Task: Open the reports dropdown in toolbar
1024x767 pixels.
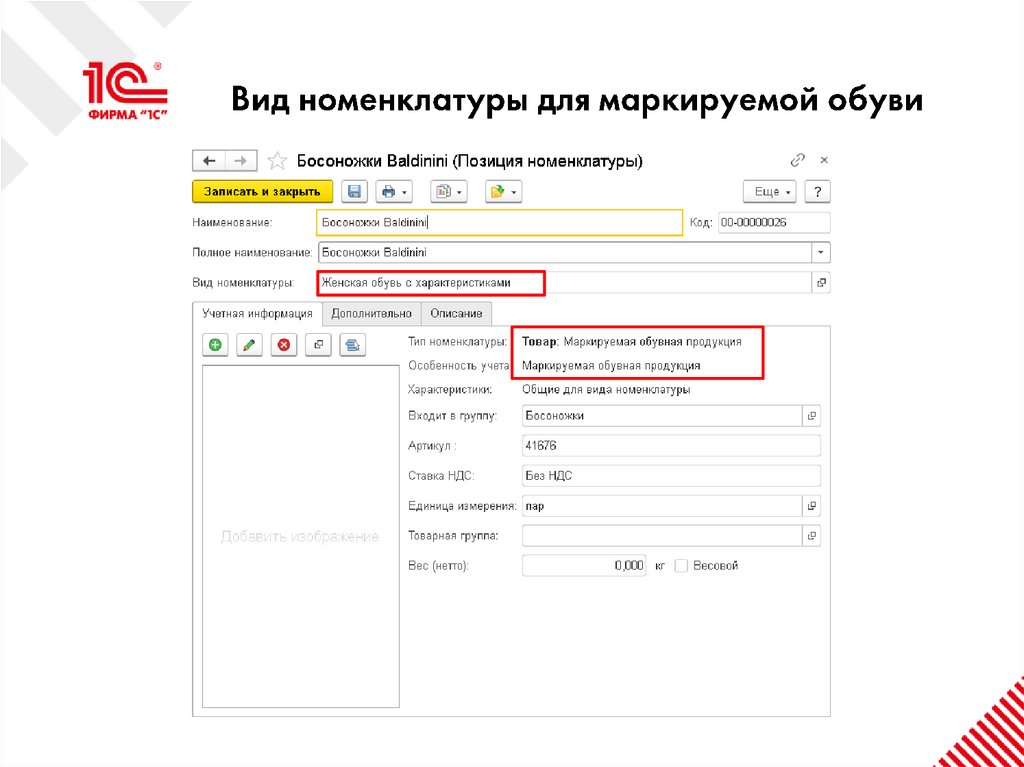Action: tap(448, 192)
